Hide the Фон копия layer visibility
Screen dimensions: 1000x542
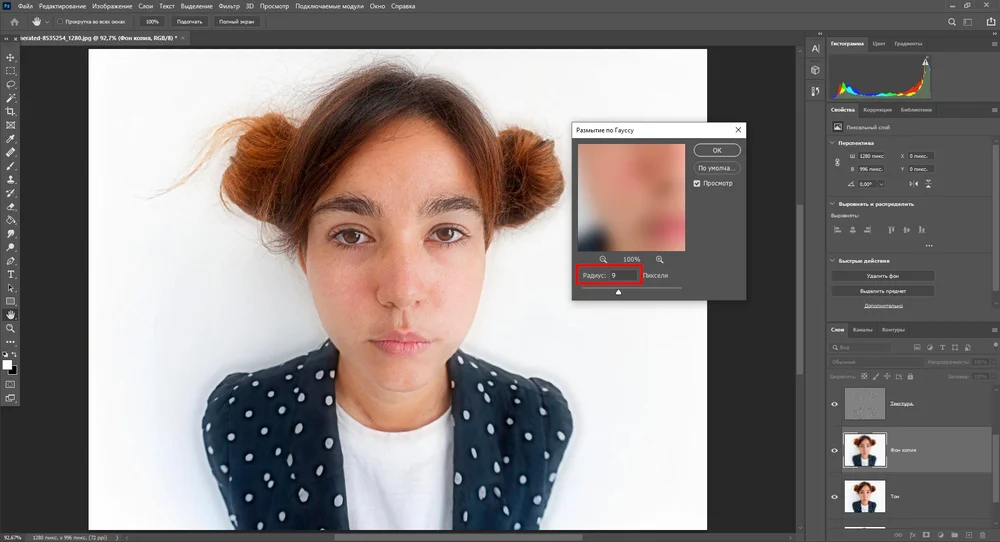tap(834, 450)
